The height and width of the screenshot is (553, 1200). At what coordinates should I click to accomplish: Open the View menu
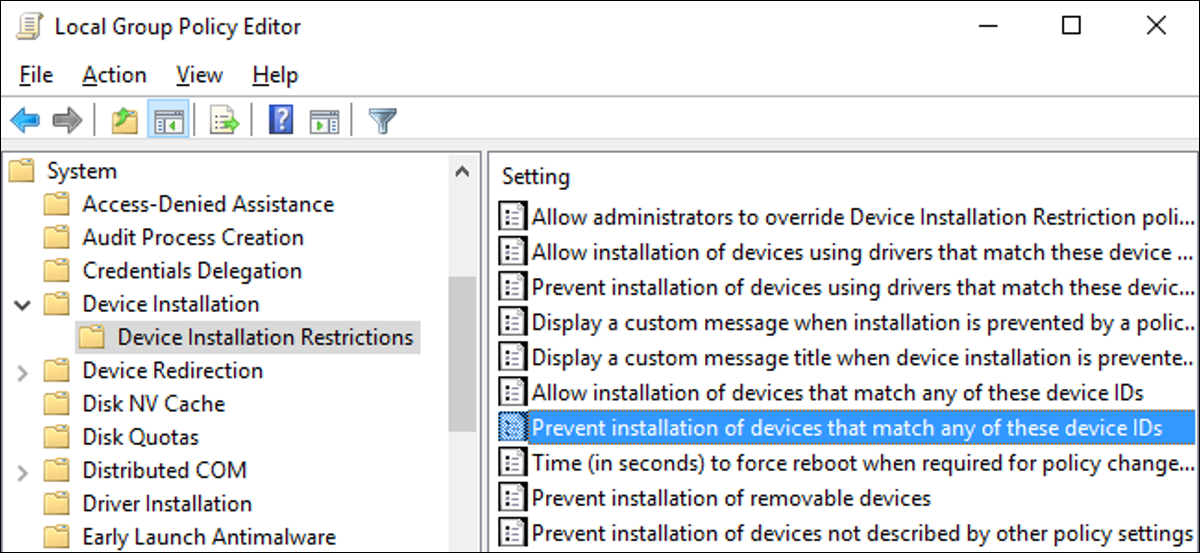point(199,75)
